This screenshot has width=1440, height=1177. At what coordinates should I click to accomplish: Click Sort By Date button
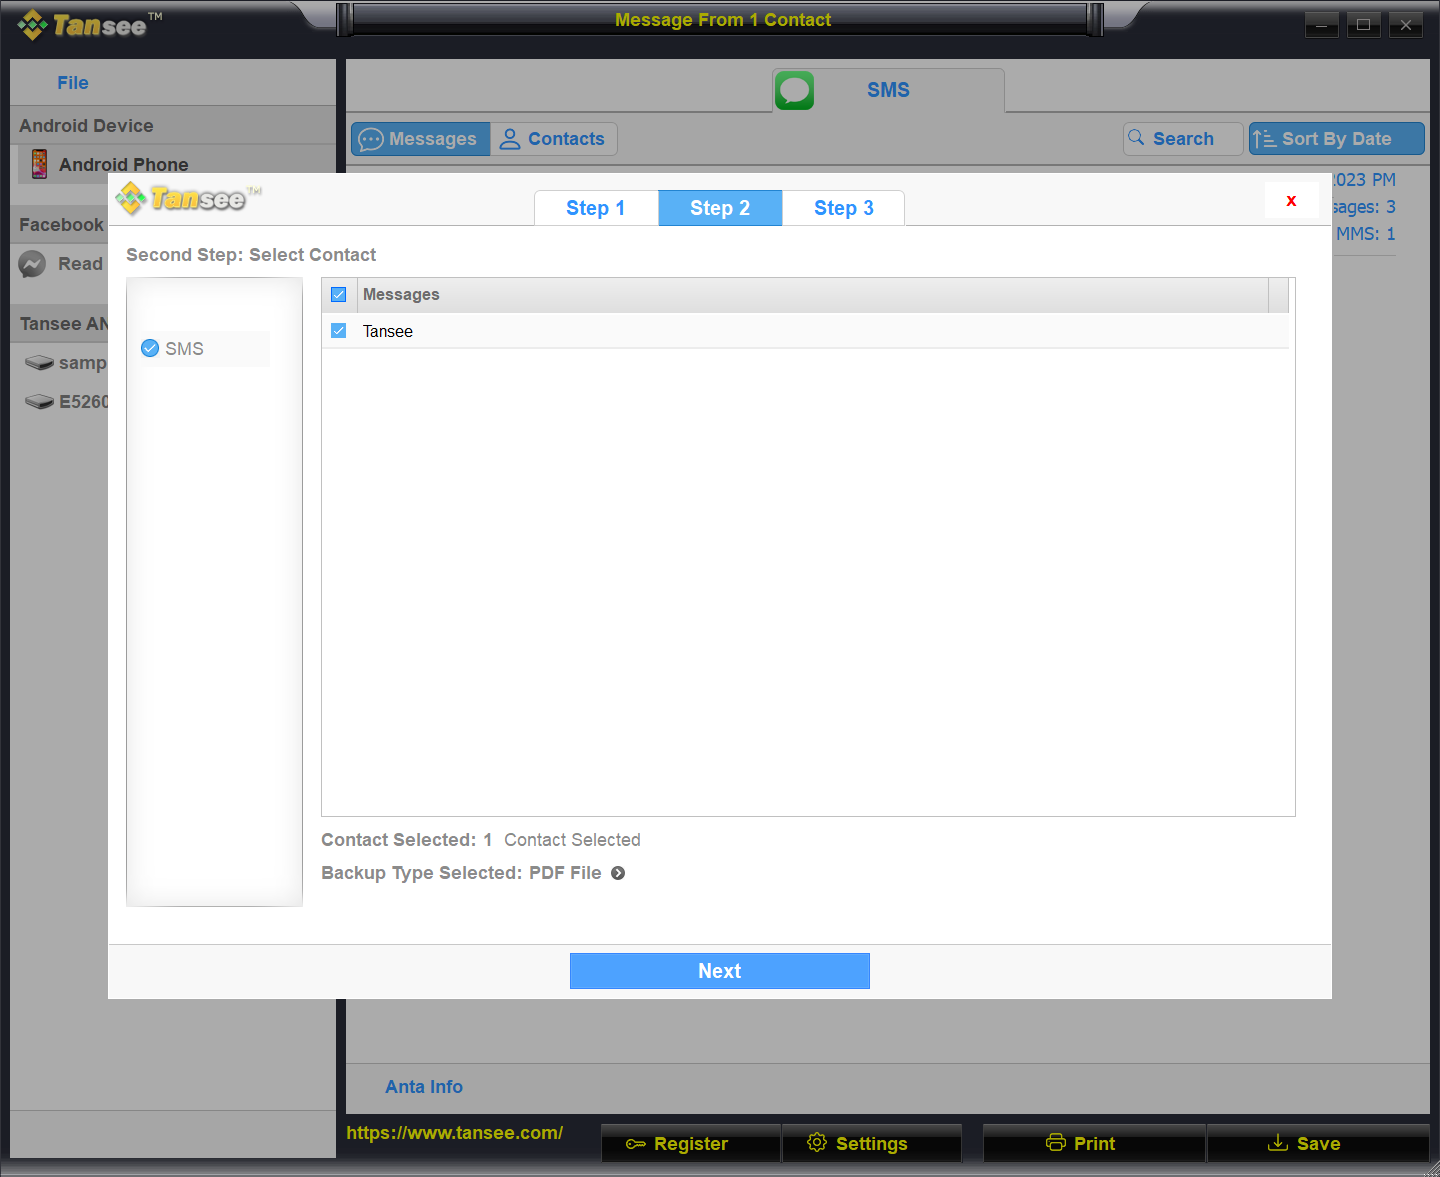[x=1337, y=139]
